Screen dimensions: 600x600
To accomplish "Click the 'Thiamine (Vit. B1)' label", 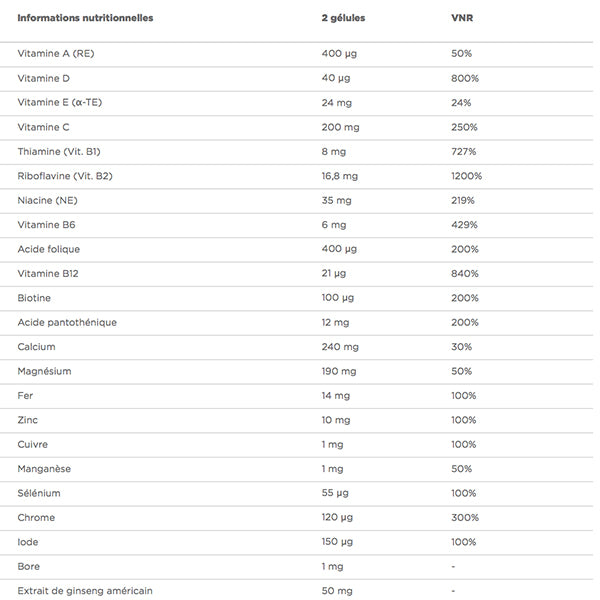I will [x=59, y=152].
